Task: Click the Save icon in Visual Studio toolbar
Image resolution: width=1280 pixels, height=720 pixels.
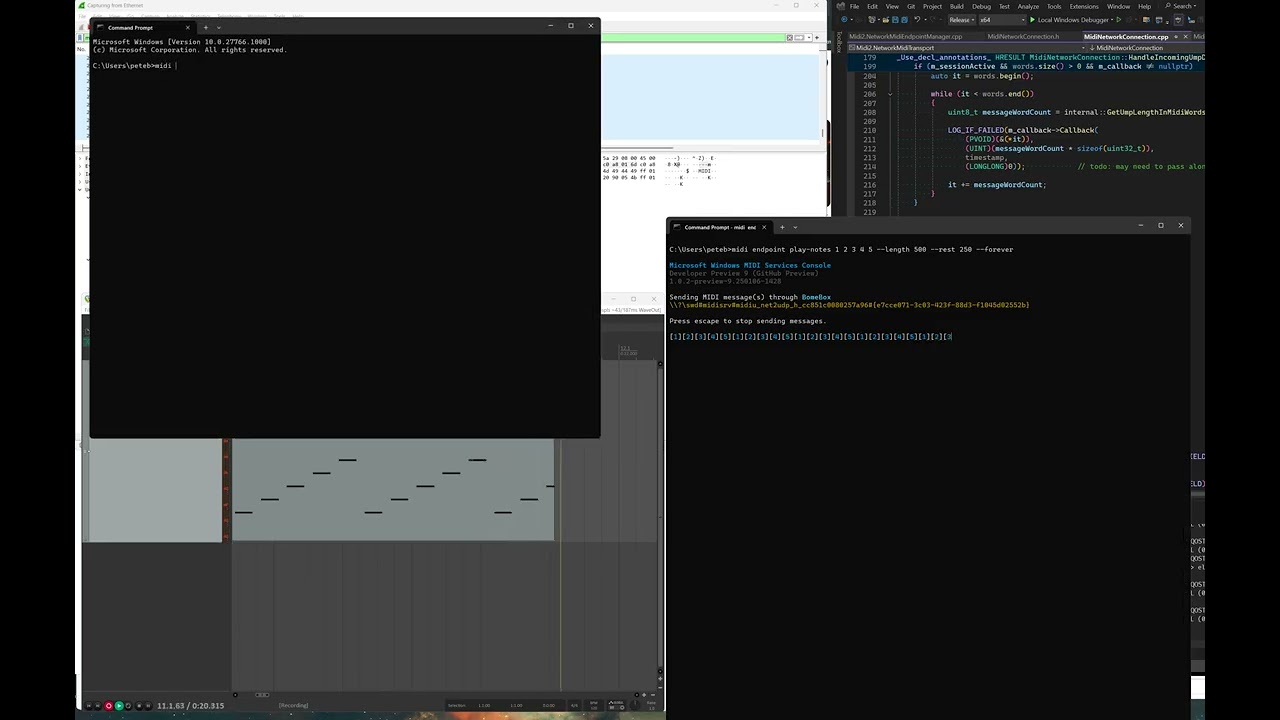Action: [x=895, y=20]
